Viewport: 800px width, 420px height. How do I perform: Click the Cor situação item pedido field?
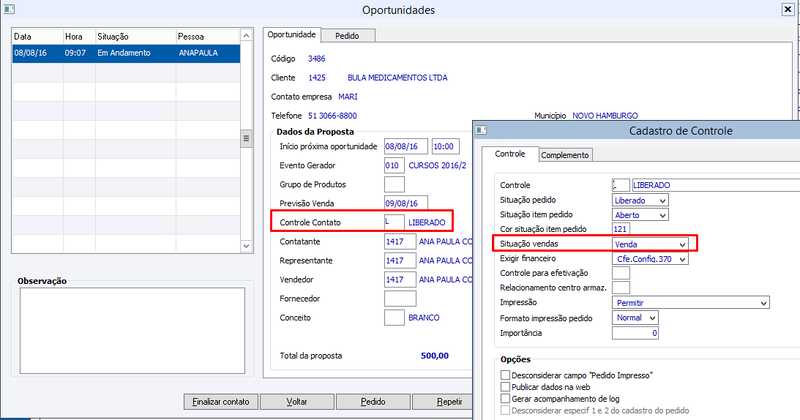620,229
